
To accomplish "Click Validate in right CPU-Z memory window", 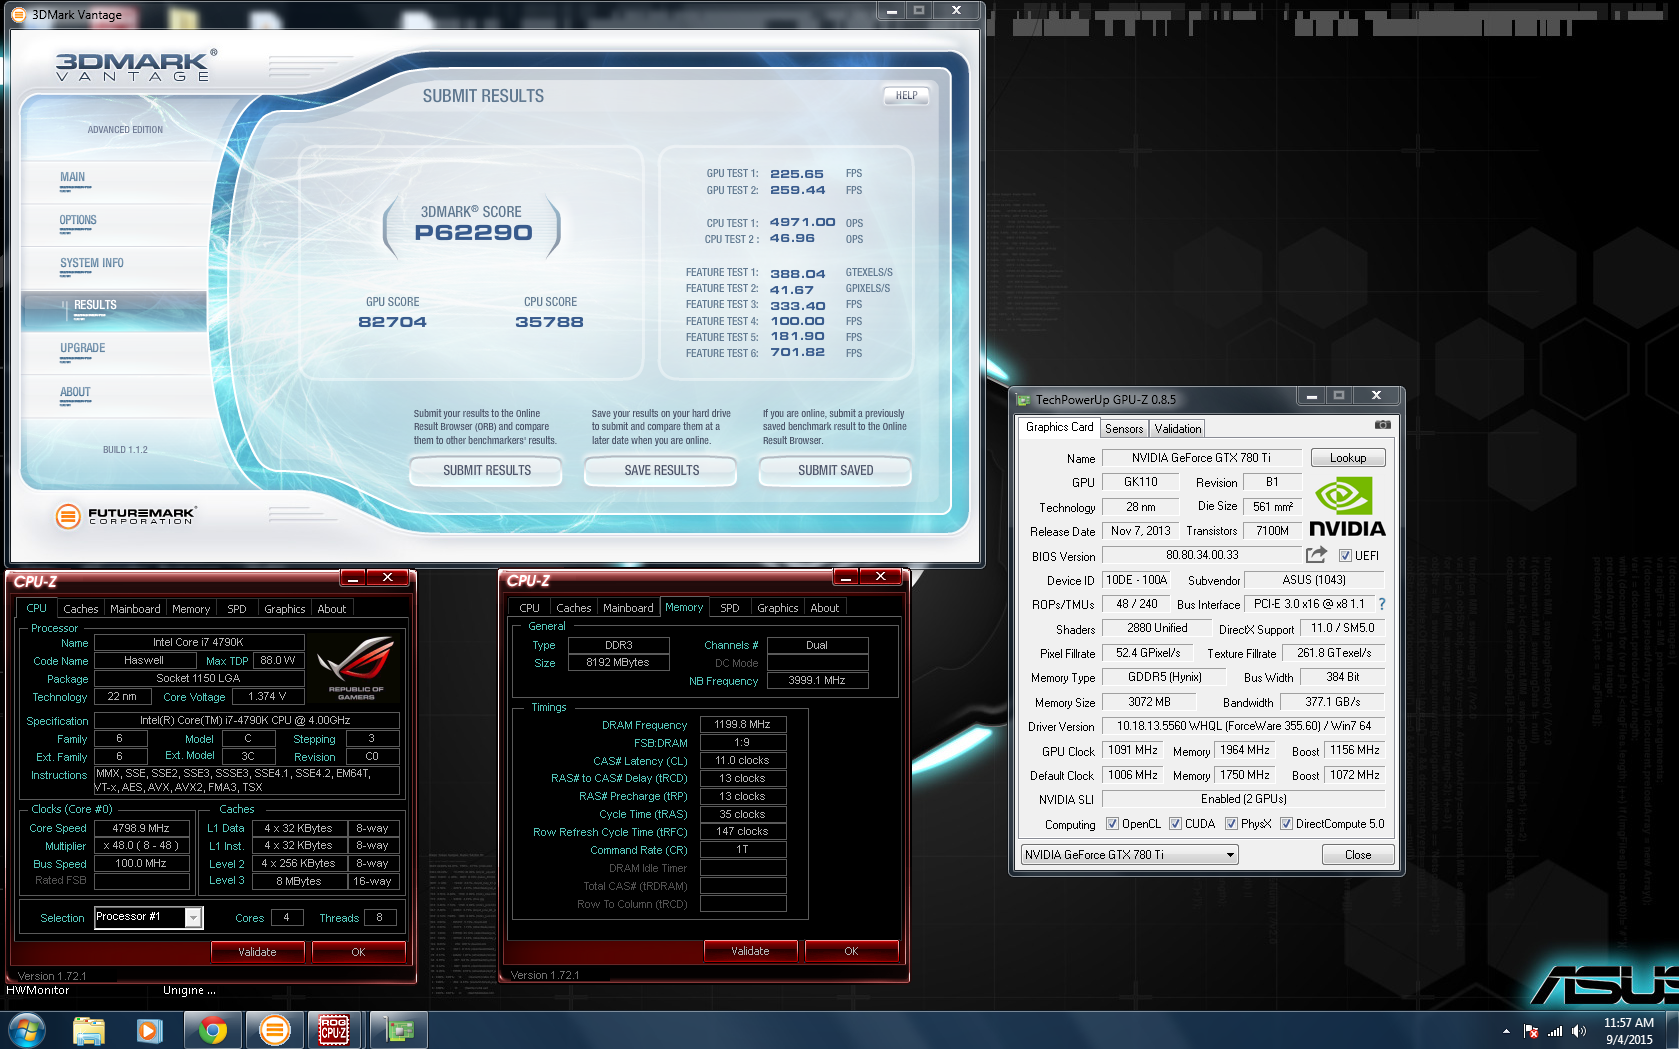I will (x=750, y=951).
